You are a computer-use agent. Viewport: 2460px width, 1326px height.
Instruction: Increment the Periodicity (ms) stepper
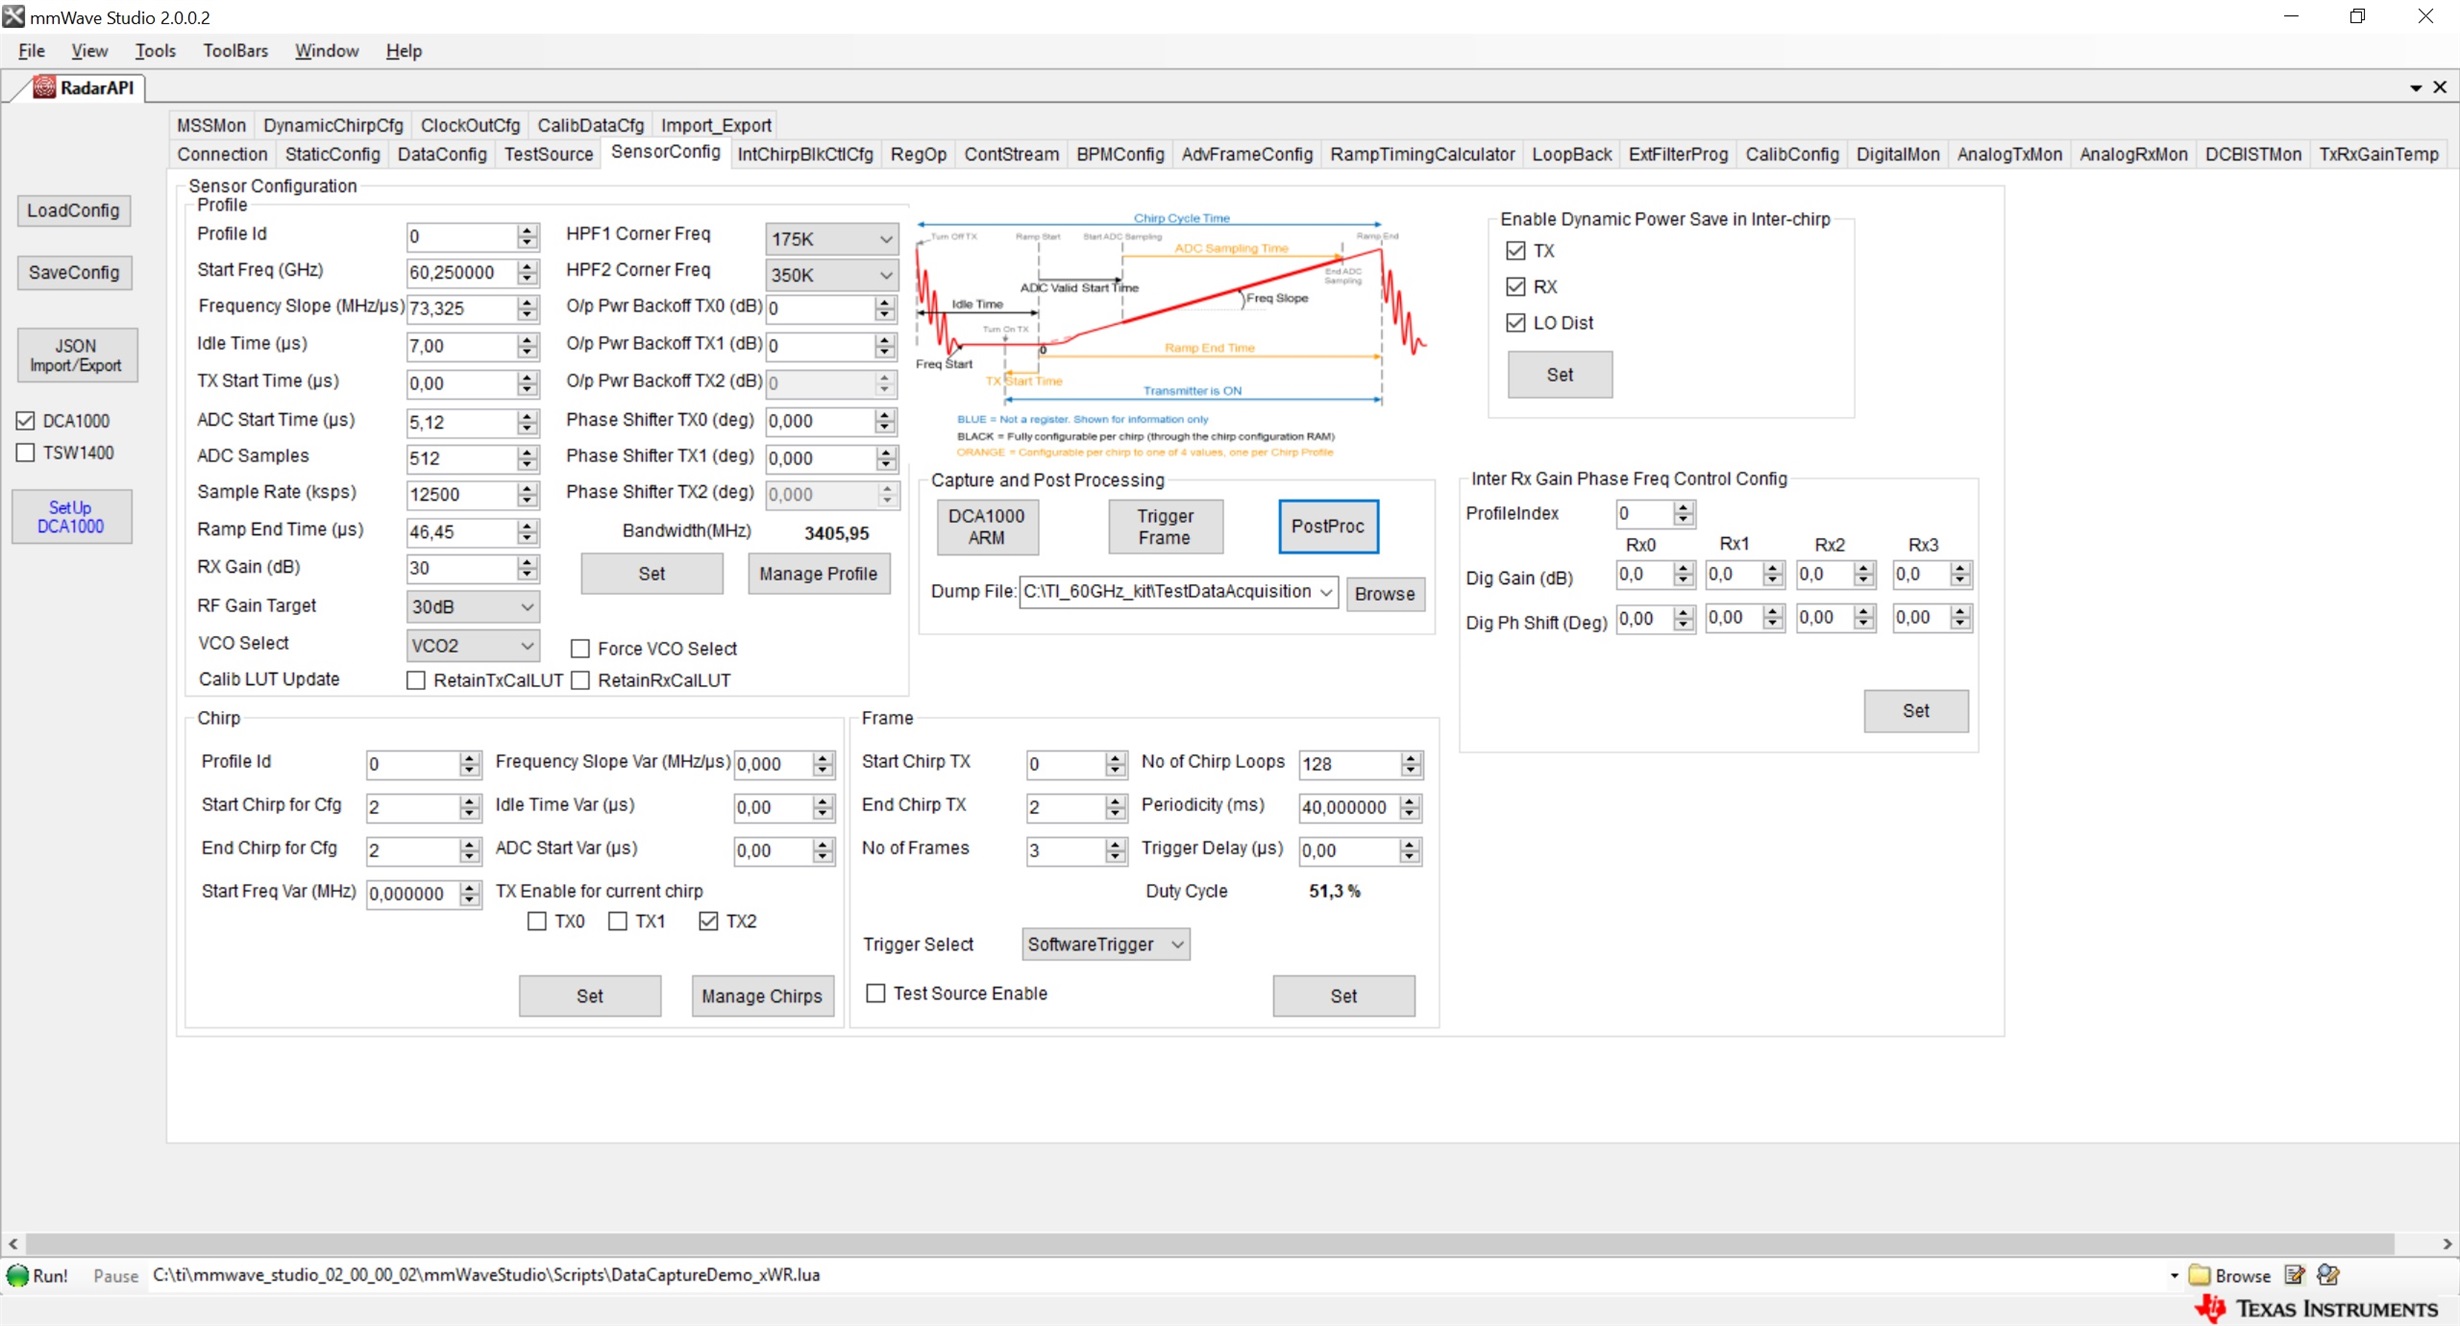pos(1410,801)
